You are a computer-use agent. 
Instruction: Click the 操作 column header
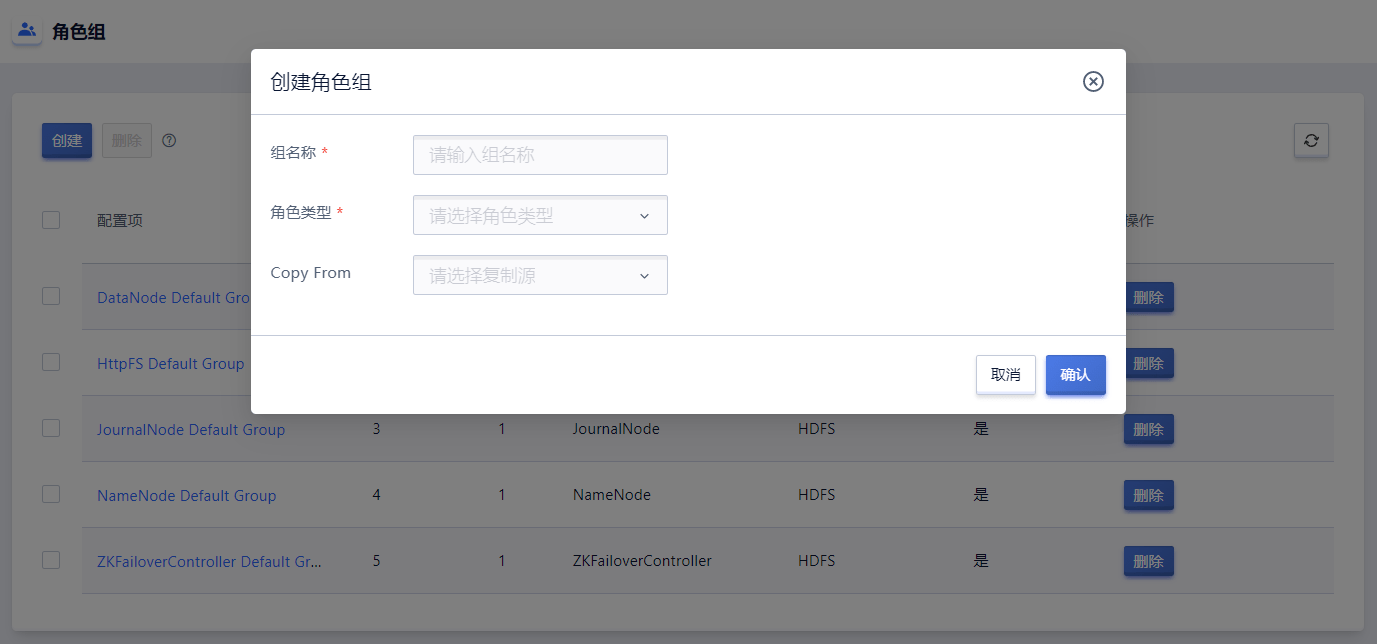click(1140, 221)
